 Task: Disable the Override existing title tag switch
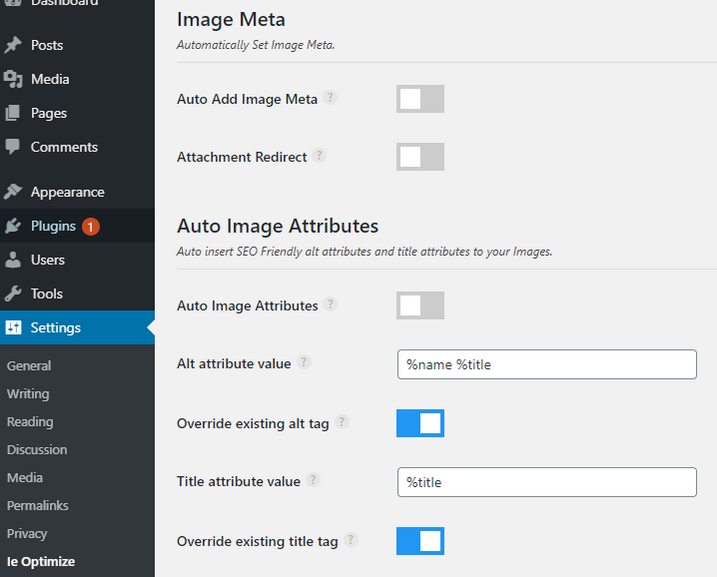[x=420, y=541]
